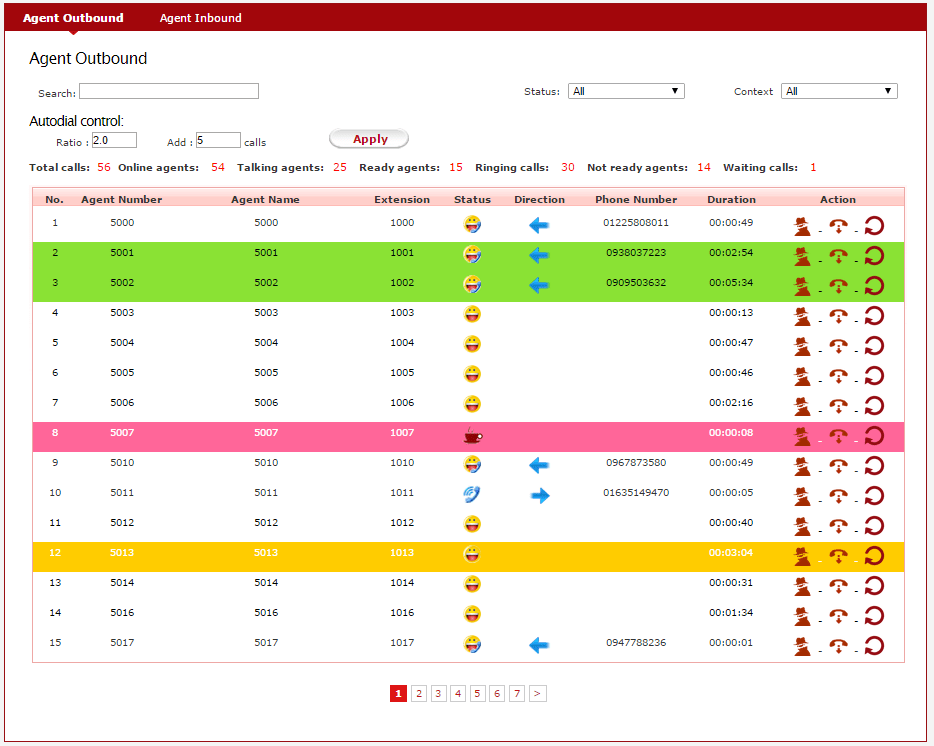
Task: Click current page 1 in pagination
Action: [x=398, y=694]
